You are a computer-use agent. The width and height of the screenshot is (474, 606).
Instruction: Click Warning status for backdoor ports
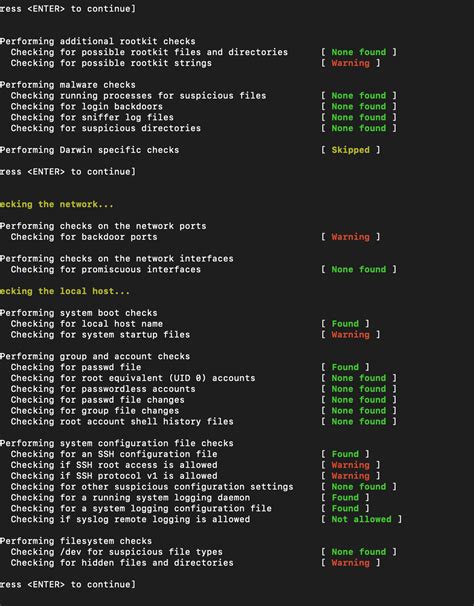(x=350, y=237)
